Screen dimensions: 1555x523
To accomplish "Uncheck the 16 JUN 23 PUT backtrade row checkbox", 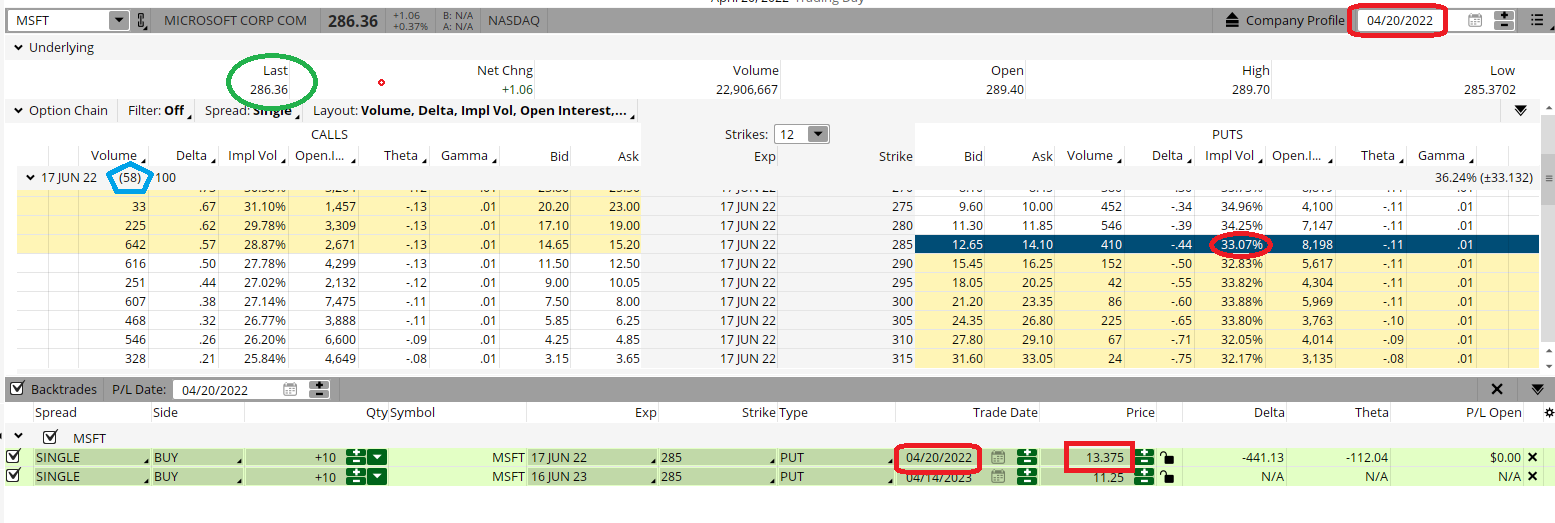I will point(13,475).
